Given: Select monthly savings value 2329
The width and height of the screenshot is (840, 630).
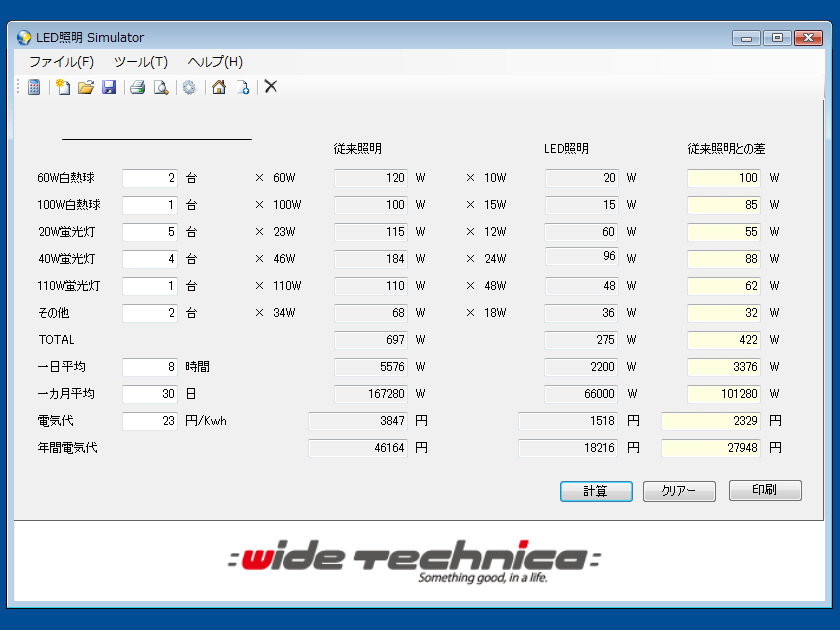Looking at the screenshot, I should 711,421.
